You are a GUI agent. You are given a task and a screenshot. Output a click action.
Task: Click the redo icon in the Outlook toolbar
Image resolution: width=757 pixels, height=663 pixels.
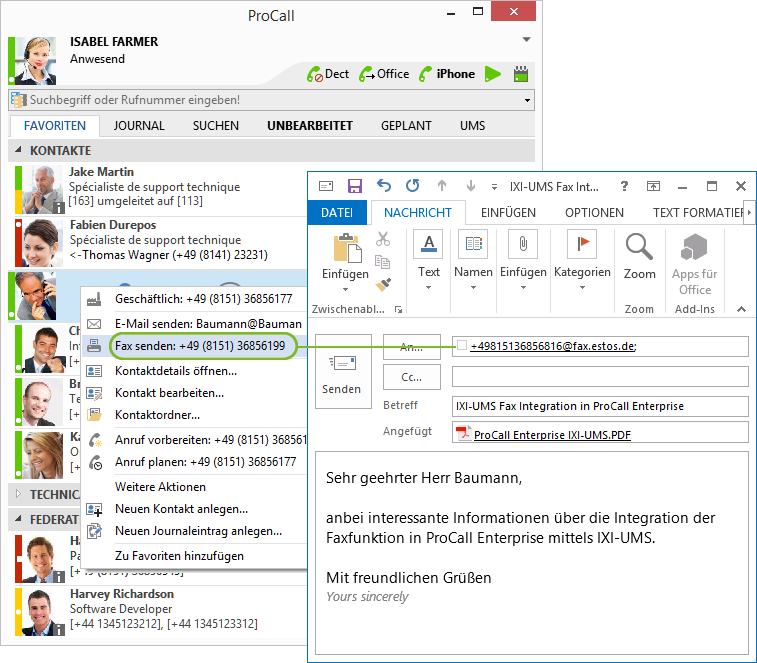pyautogui.click(x=412, y=185)
